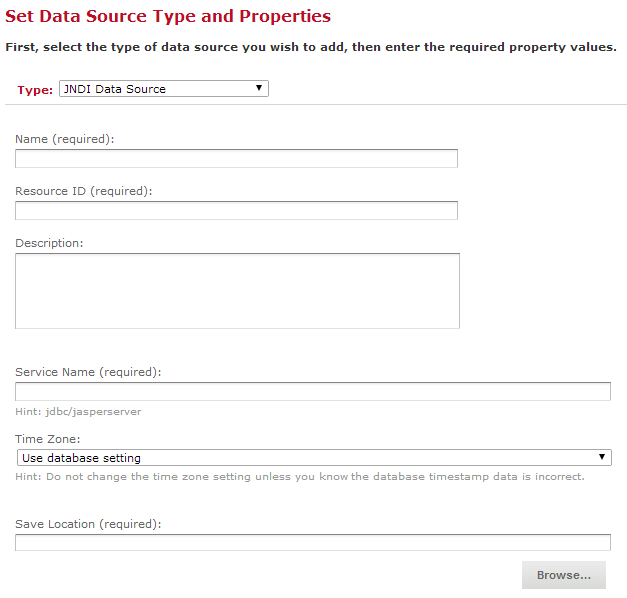Click the "Name (required):" label
The image size is (627, 598).
point(65,139)
